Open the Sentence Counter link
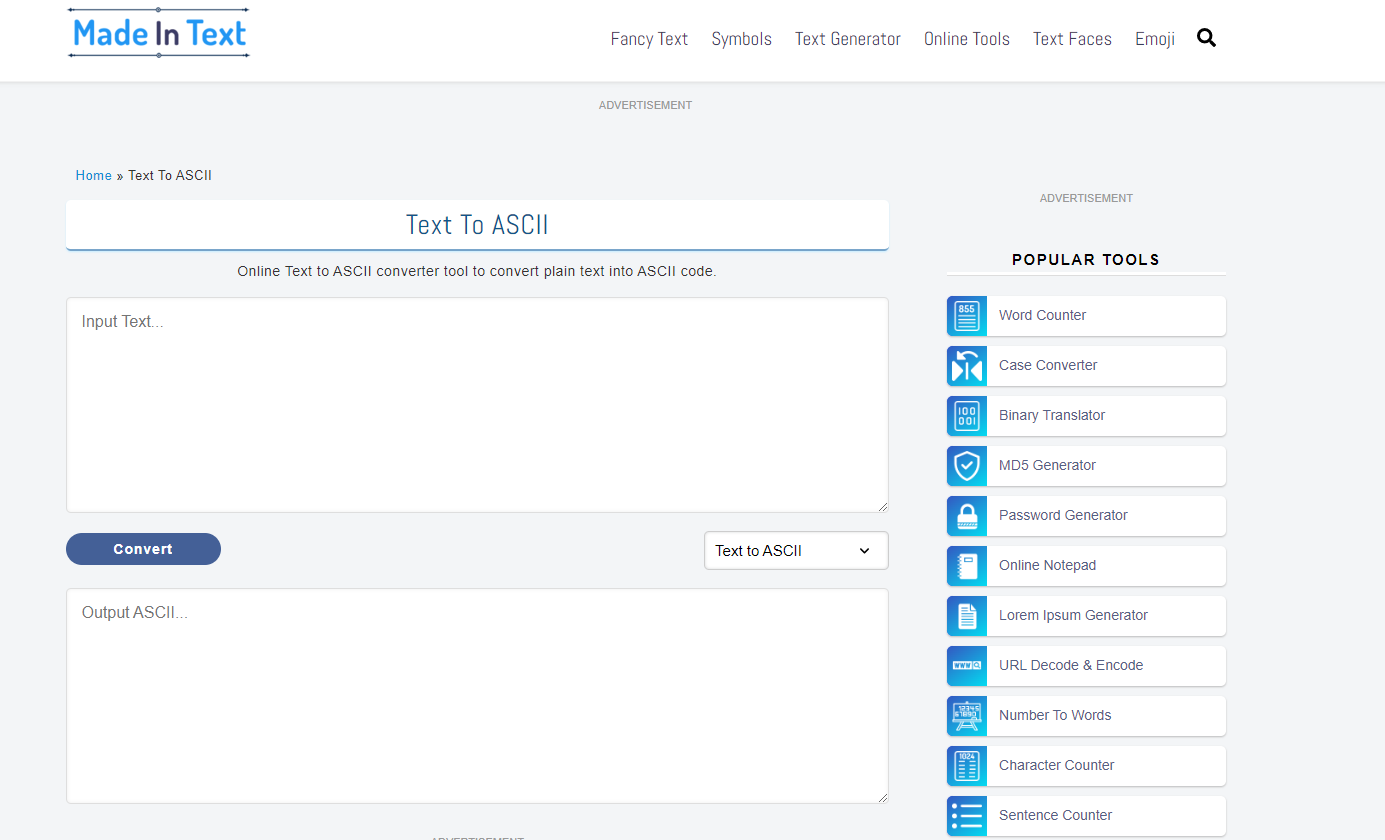Viewport: 1385px width, 840px height. (x=1055, y=815)
